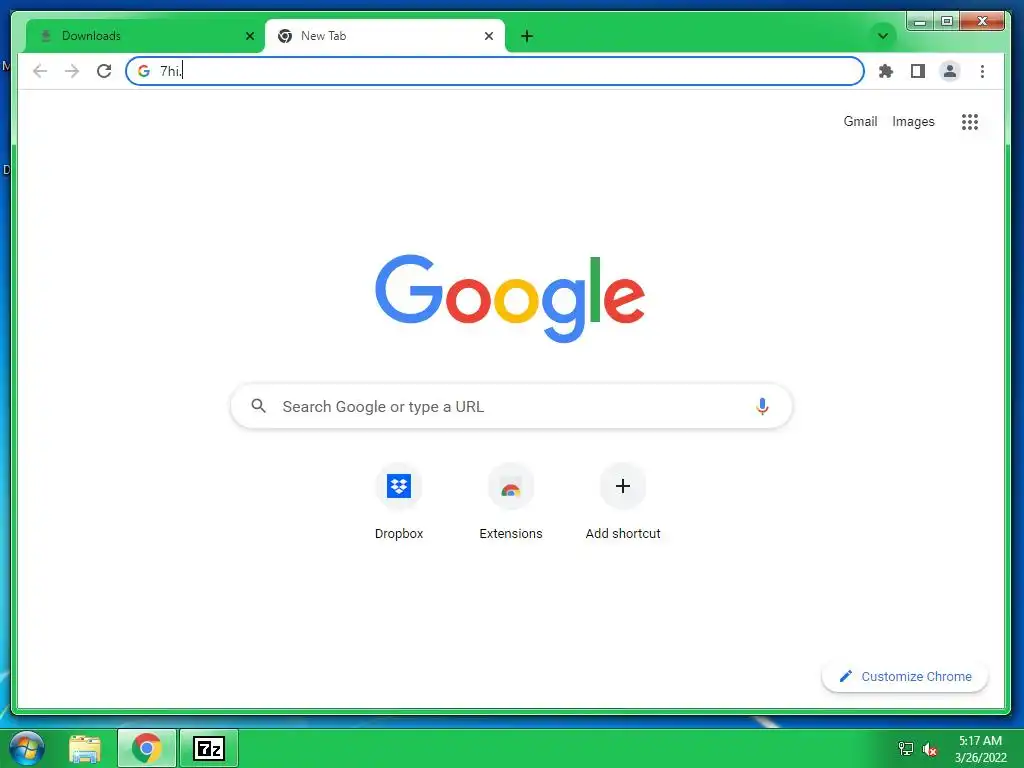Click the muted volume tray icon
This screenshot has height=768, width=1024.
pyautogui.click(x=930, y=749)
